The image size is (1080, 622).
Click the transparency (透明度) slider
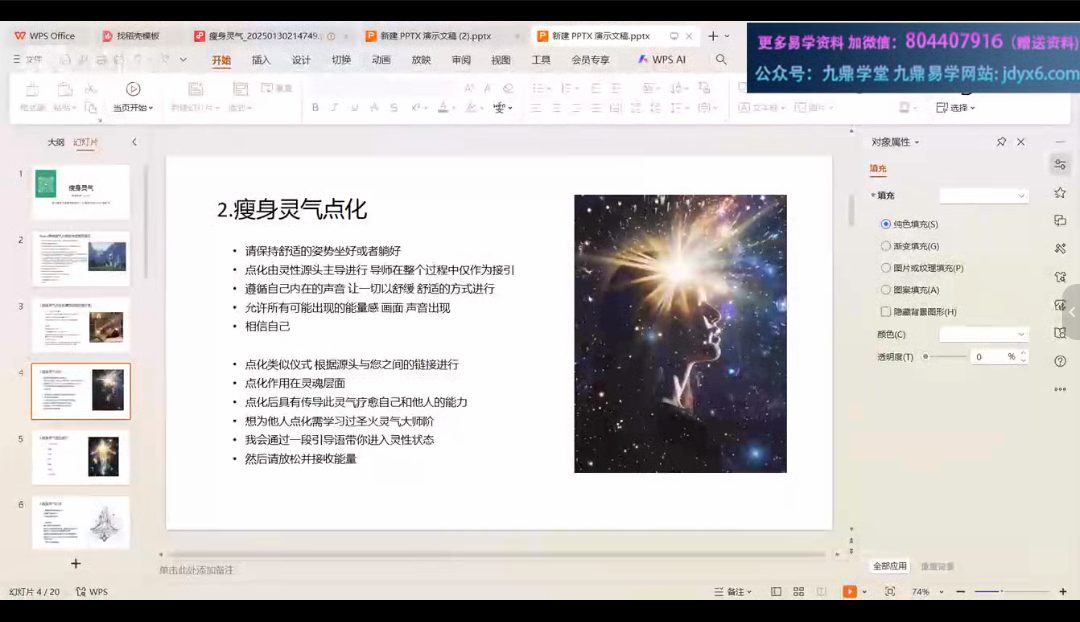point(945,356)
